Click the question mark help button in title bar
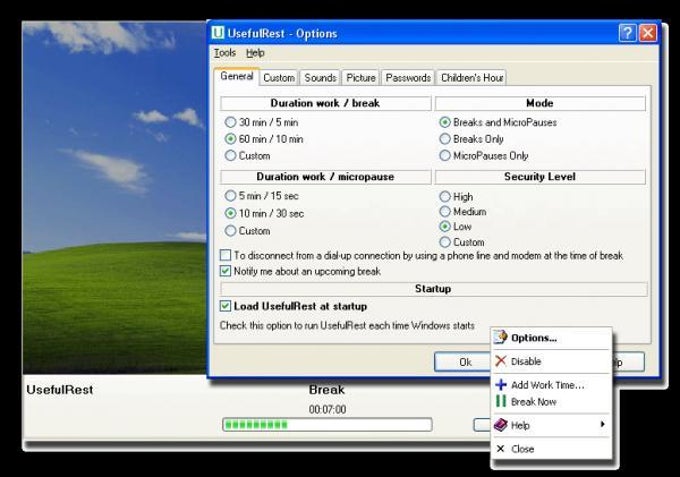This screenshot has height=477, width=680. pyautogui.click(x=627, y=33)
